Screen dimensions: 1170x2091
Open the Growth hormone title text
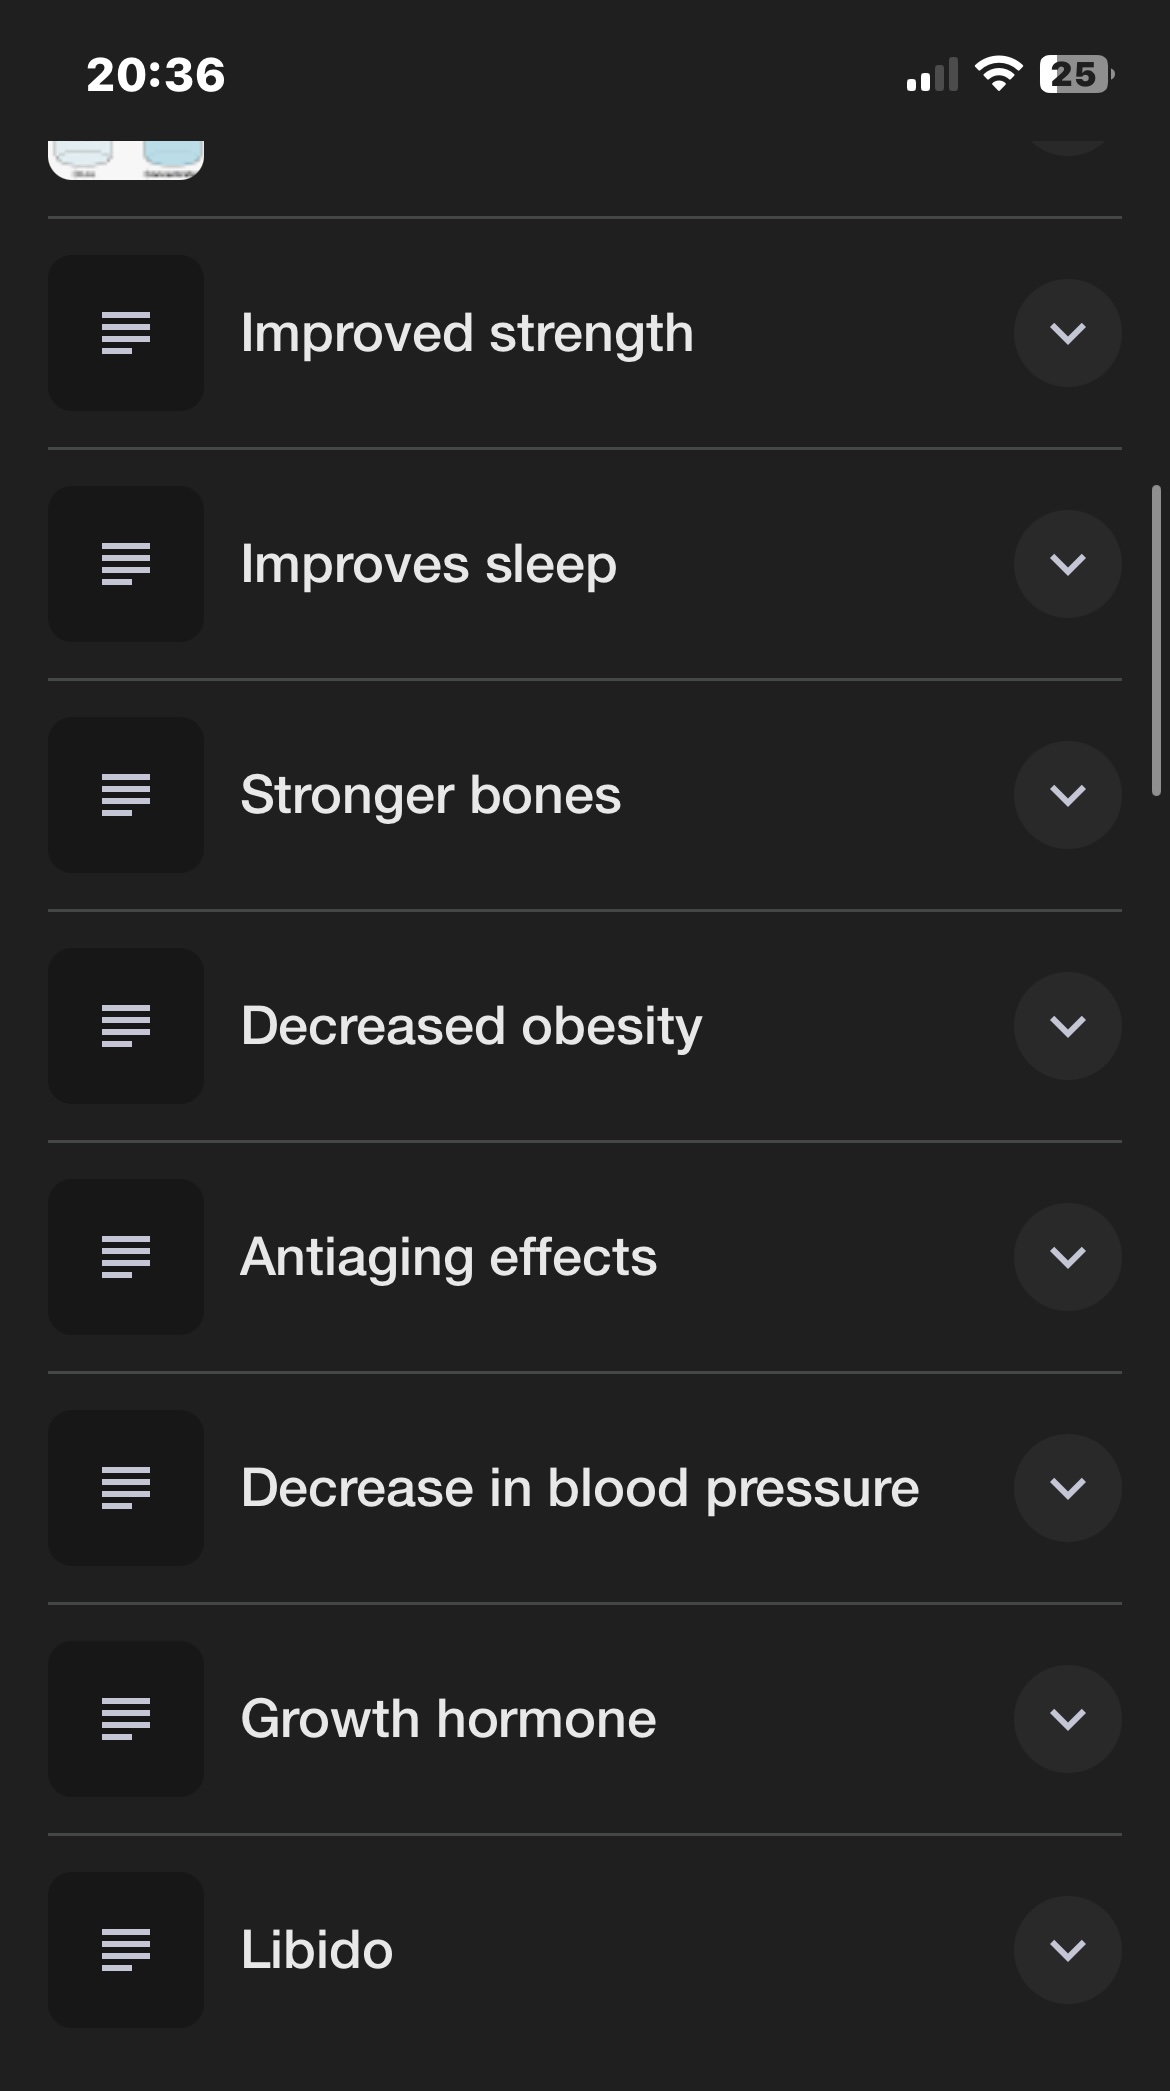click(449, 1719)
